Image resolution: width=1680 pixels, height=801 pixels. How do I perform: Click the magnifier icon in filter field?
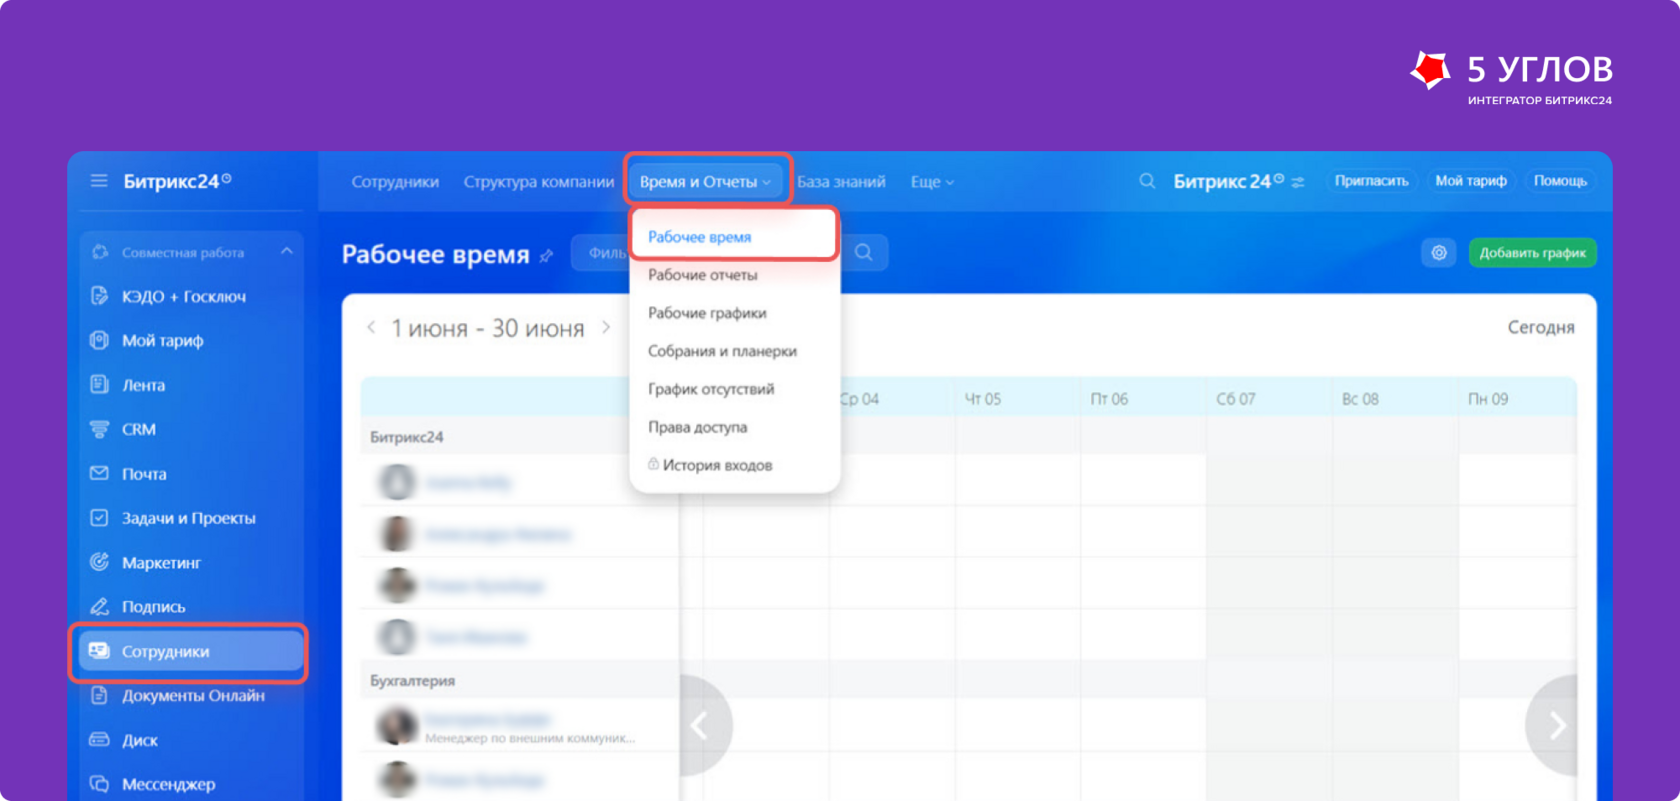pos(864,253)
